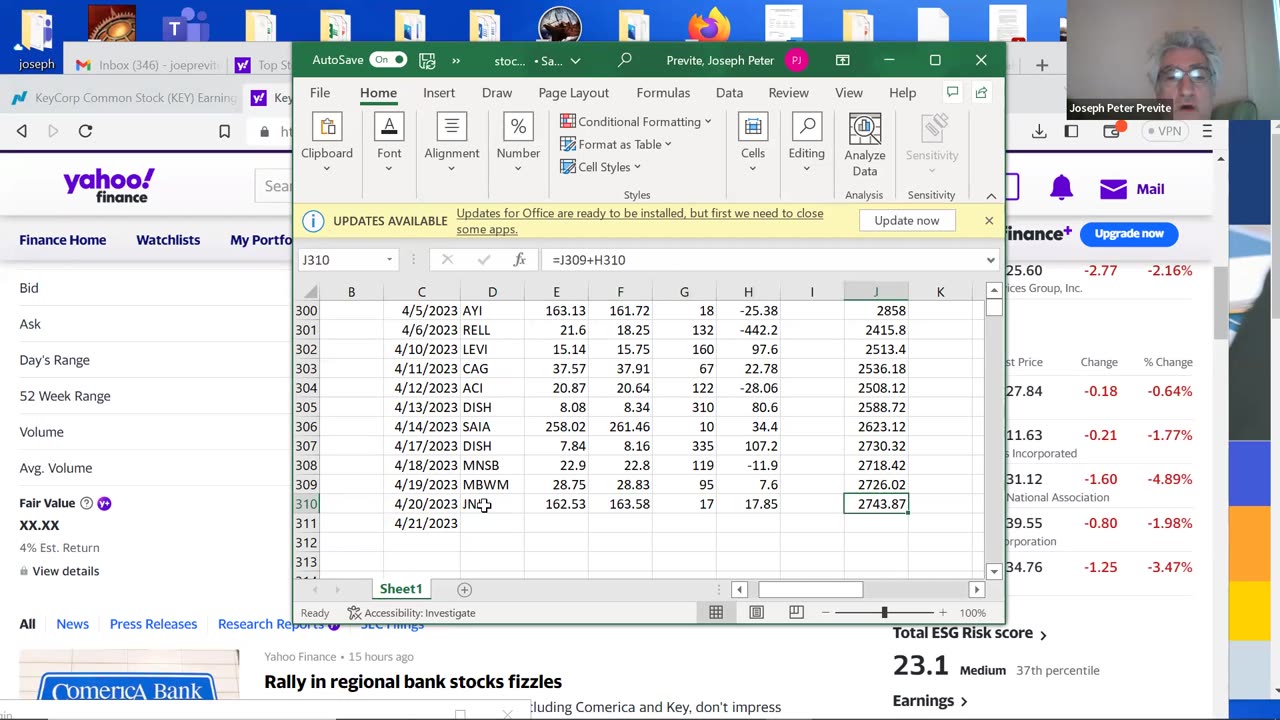
Task: Click the Insert Function fx icon
Action: pyautogui.click(x=519, y=260)
